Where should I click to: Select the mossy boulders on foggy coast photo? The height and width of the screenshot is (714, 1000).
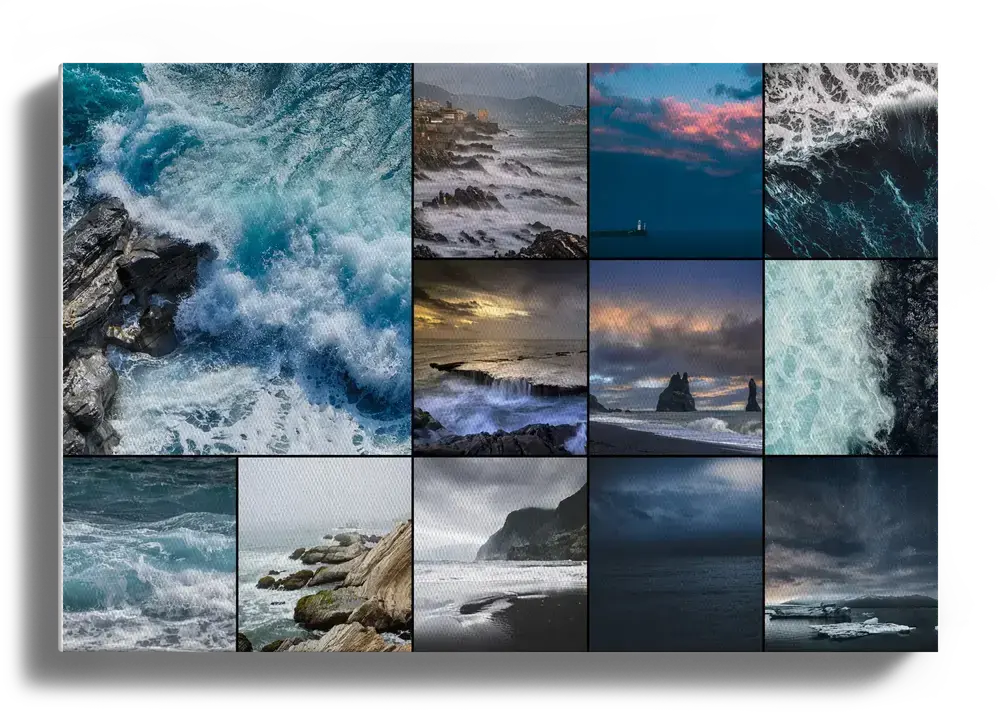coord(325,555)
